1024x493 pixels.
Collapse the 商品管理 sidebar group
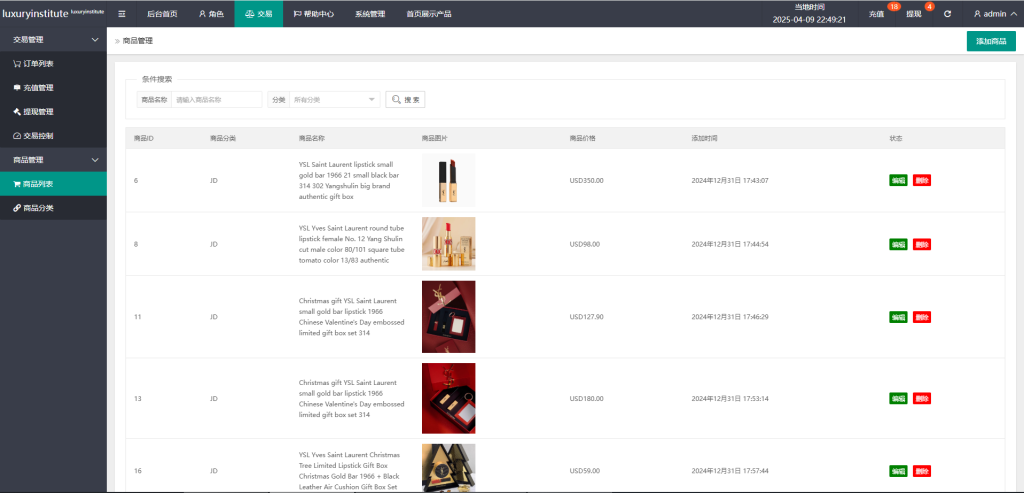[54, 159]
